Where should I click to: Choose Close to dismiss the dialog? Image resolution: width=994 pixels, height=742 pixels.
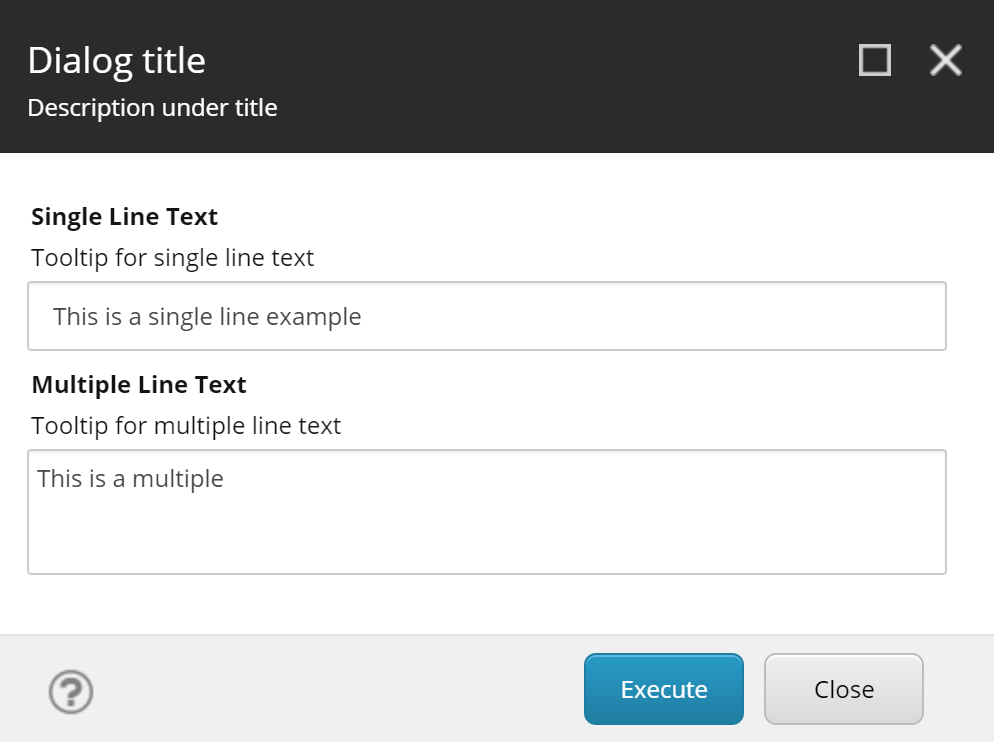tap(843, 688)
